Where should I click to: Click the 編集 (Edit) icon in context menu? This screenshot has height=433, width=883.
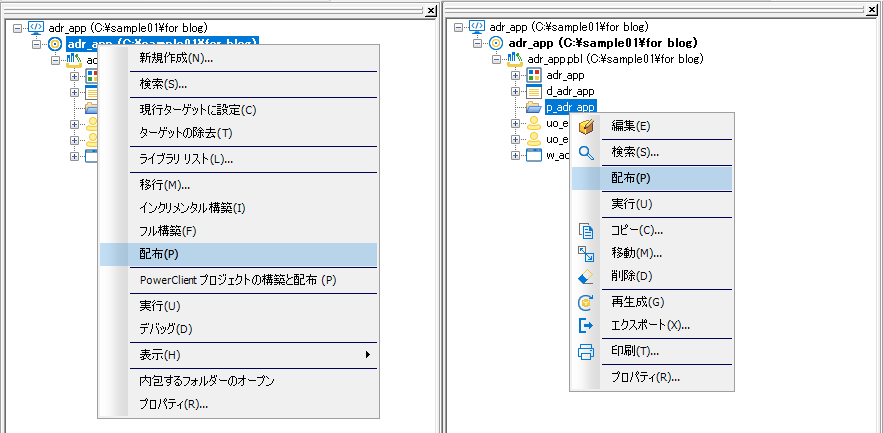pyautogui.click(x=587, y=126)
